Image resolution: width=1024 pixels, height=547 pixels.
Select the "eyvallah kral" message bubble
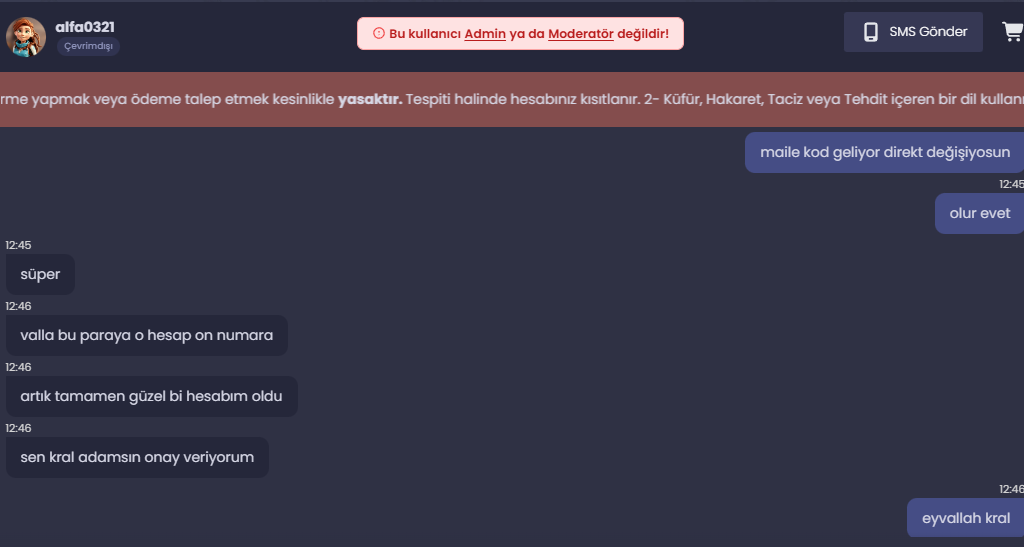pos(965,518)
